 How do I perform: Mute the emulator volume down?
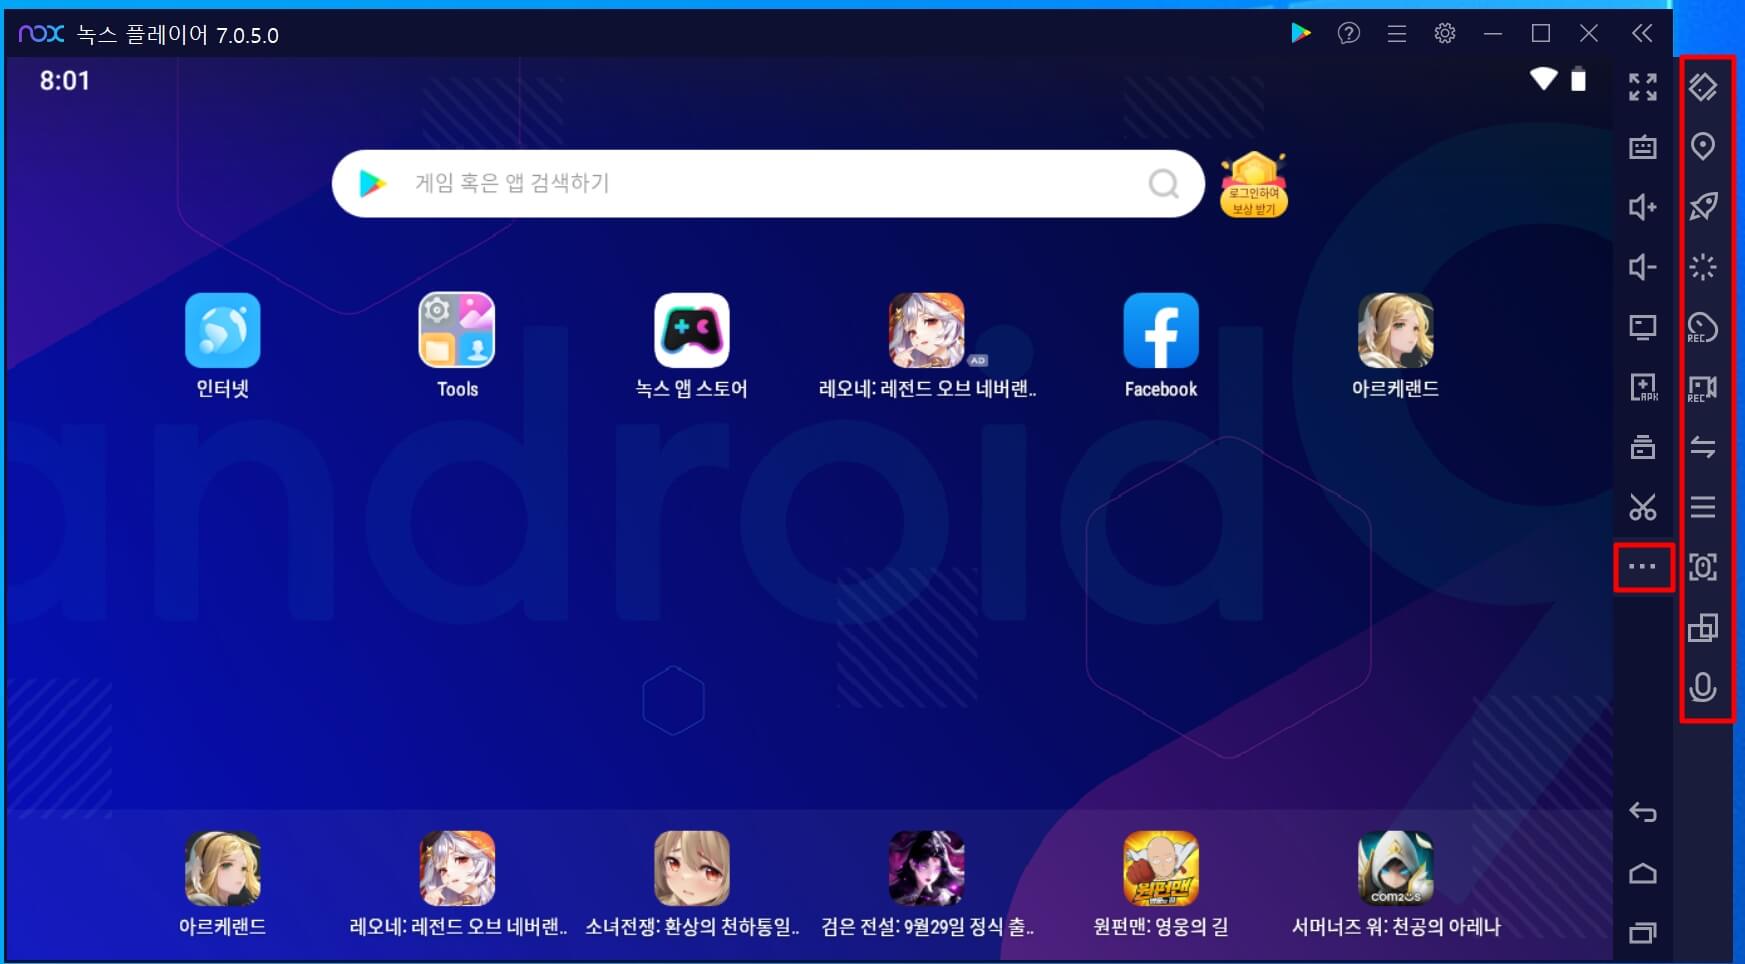(x=1643, y=267)
